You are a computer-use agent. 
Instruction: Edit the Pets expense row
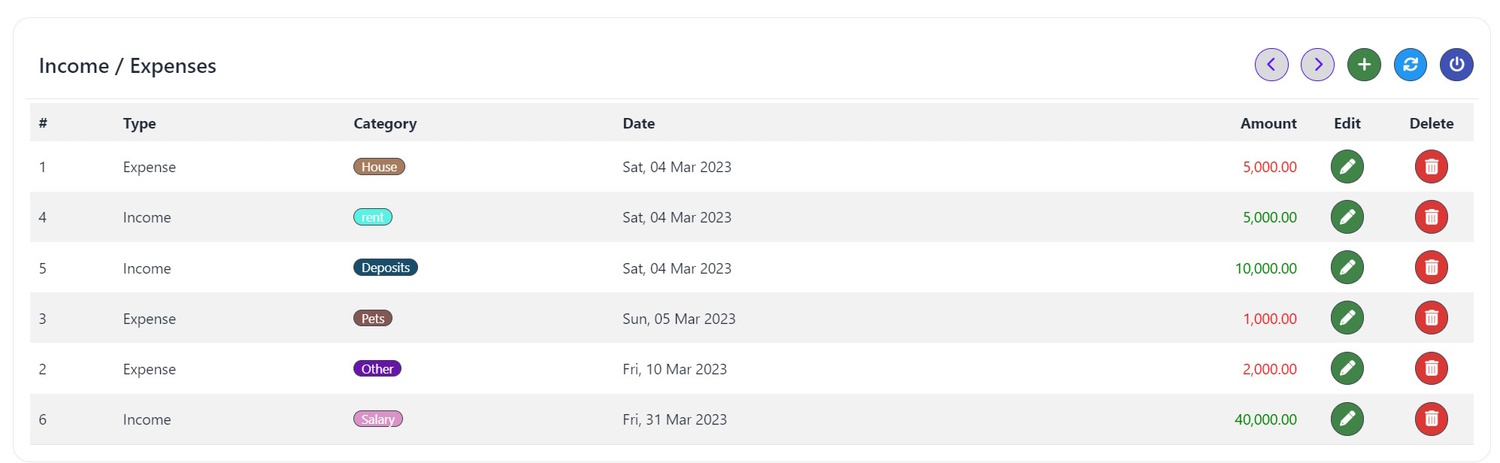(1347, 318)
